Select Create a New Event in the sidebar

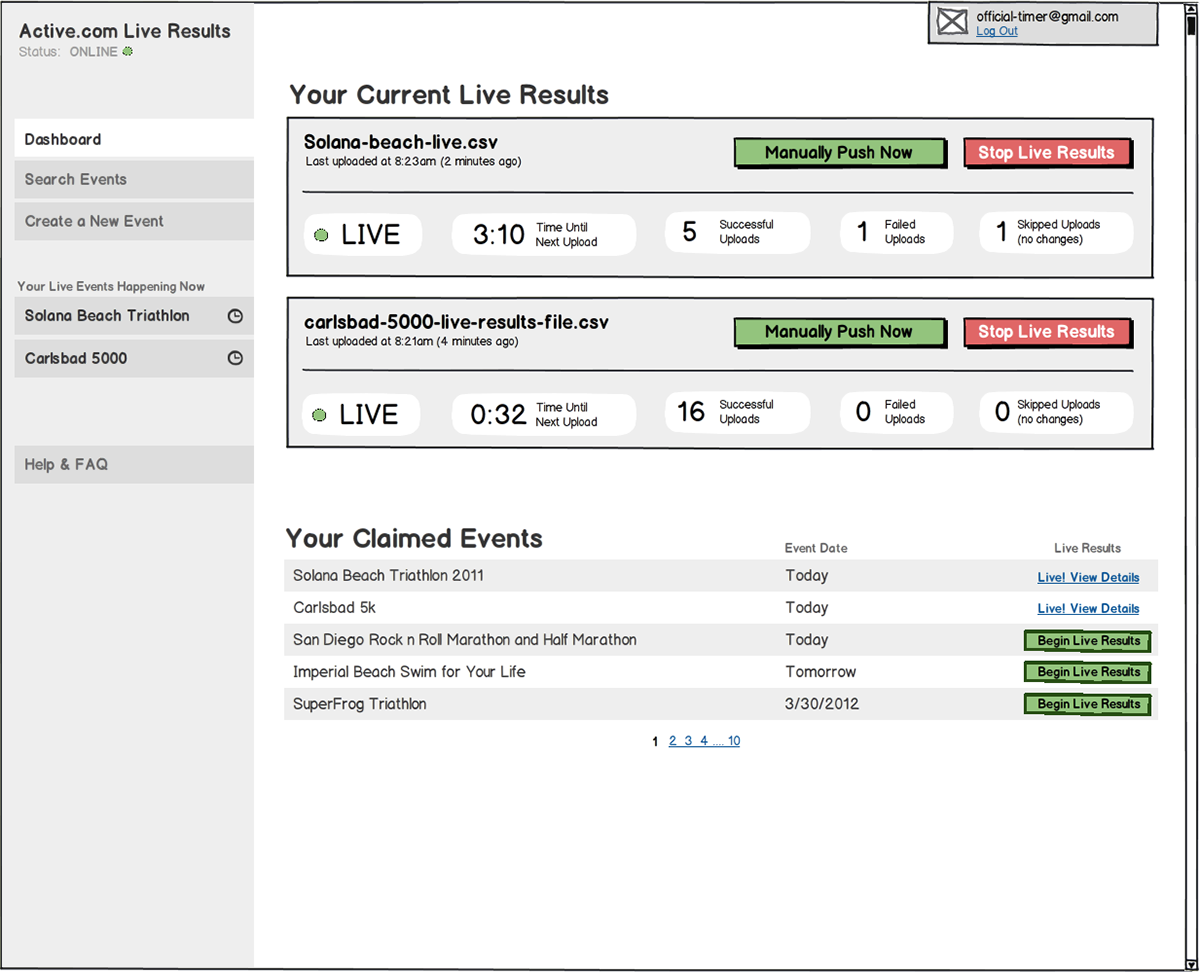click(134, 221)
